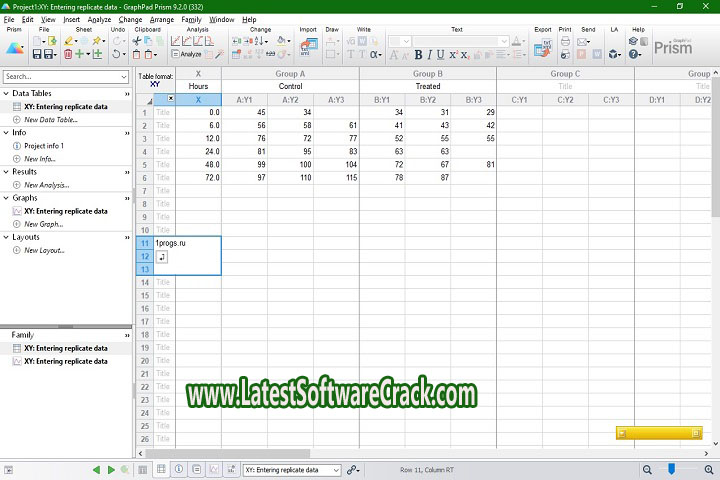720x480 pixels.
Task: Click the red Delete sheet icon
Action: (x=68, y=54)
